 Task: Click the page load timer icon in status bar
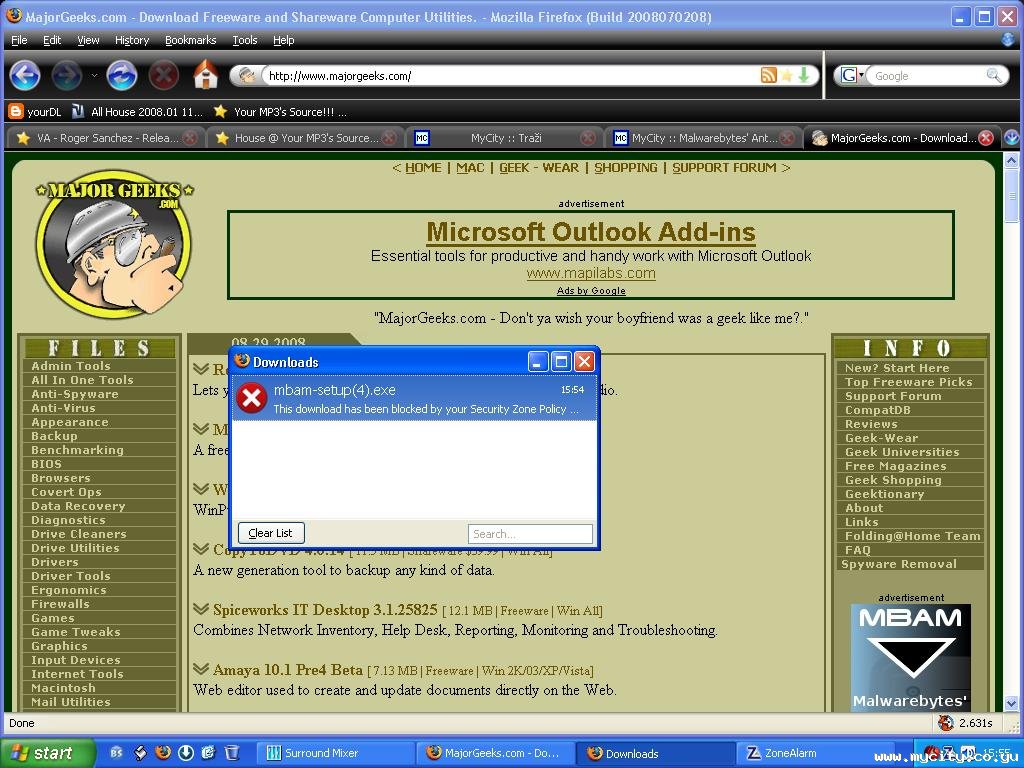click(x=946, y=722)
